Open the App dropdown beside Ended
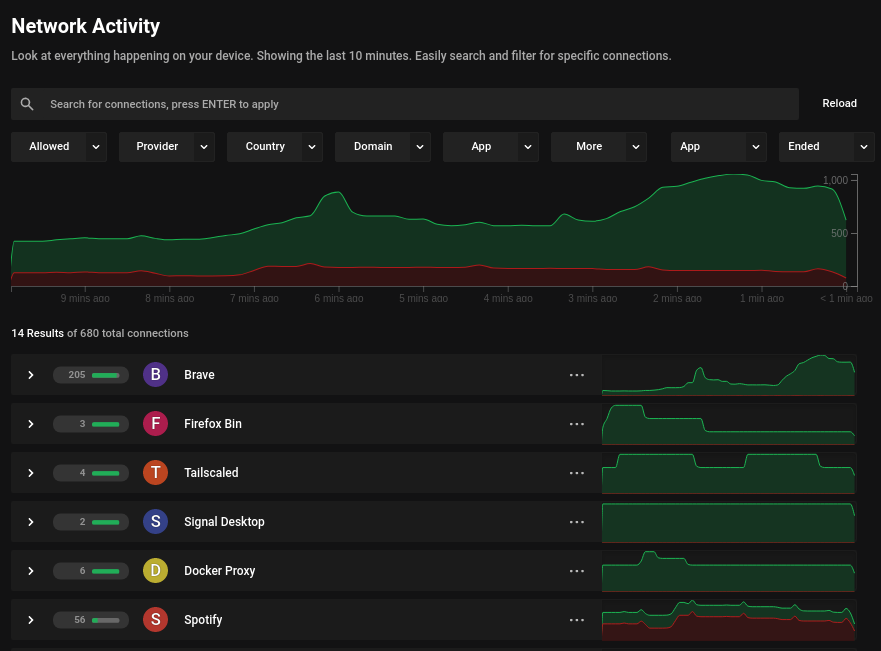This screenshot has height=651, width=881. tap(719, 147)
